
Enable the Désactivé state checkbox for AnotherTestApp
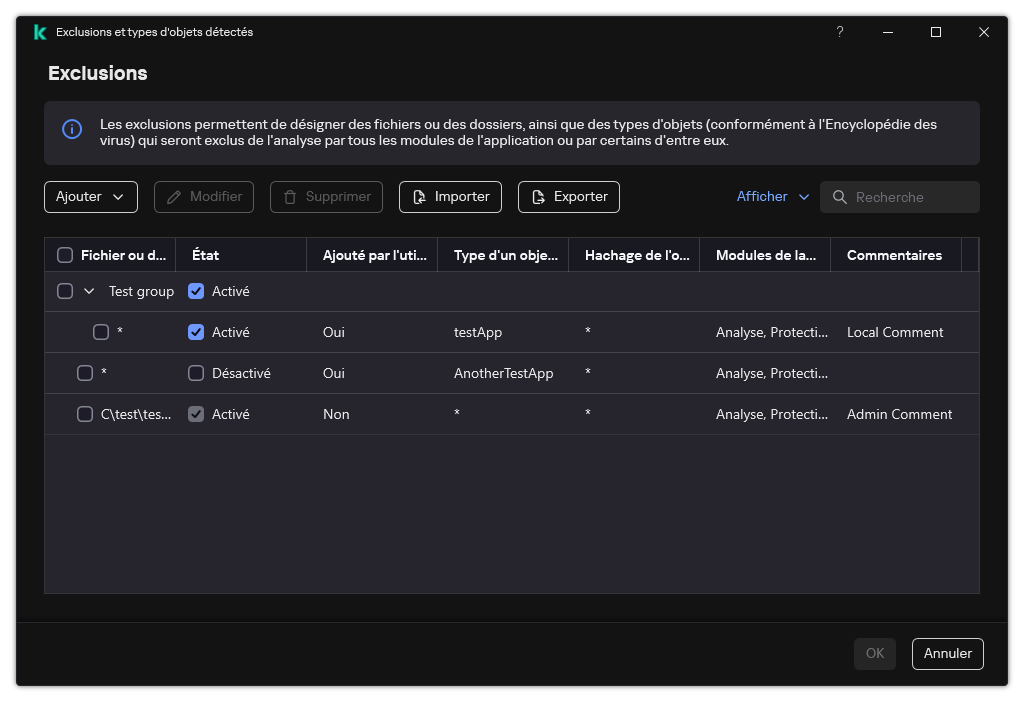196,373
